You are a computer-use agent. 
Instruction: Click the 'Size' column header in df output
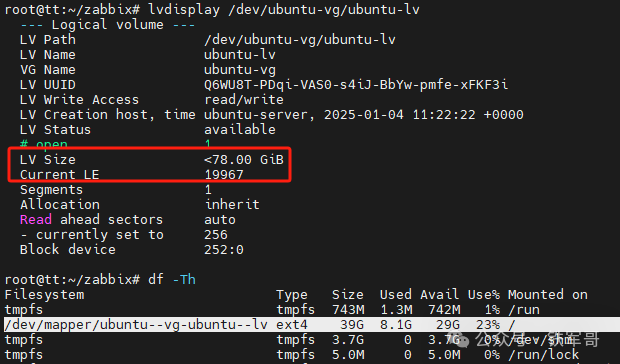click(348, 295)
